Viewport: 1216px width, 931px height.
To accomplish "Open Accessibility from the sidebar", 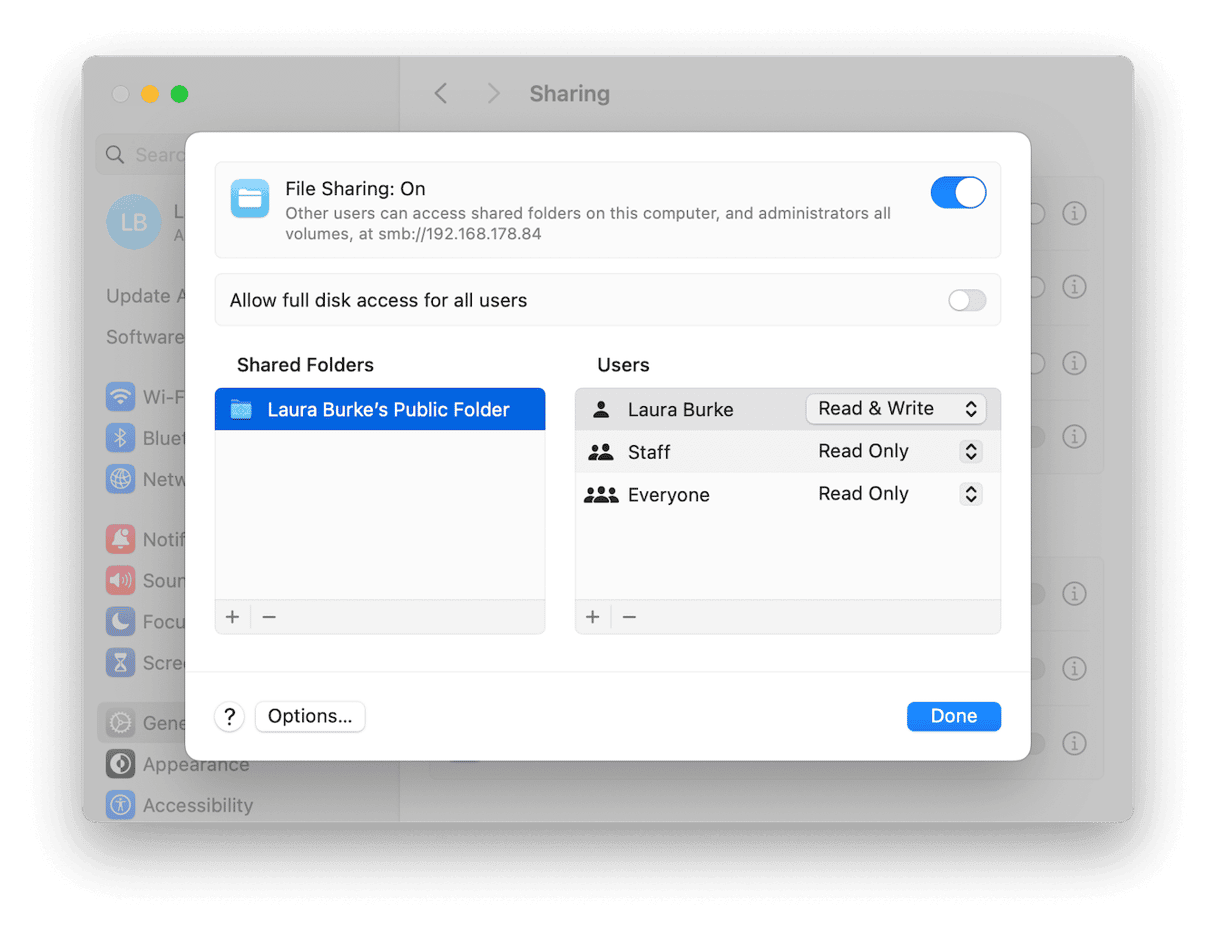I will (x=120, y=804).
